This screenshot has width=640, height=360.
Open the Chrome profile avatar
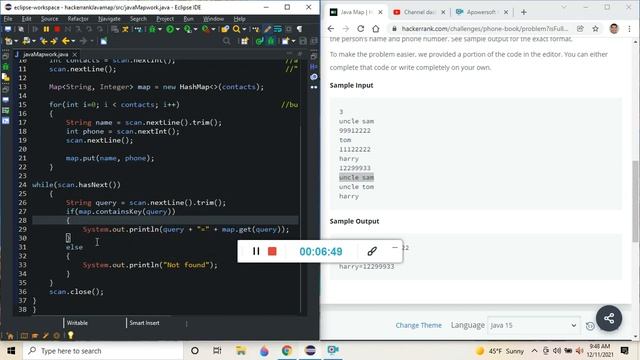(614, 29)
